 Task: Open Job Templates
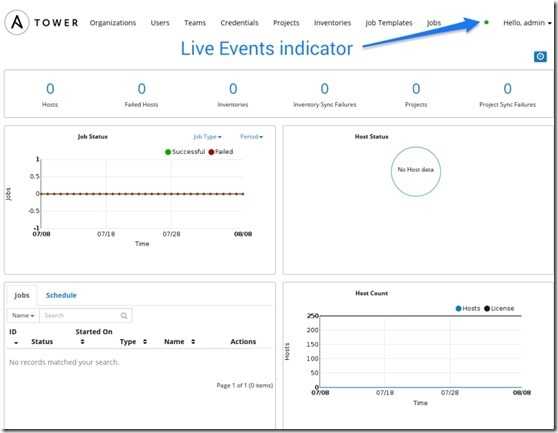coord(389,23)
